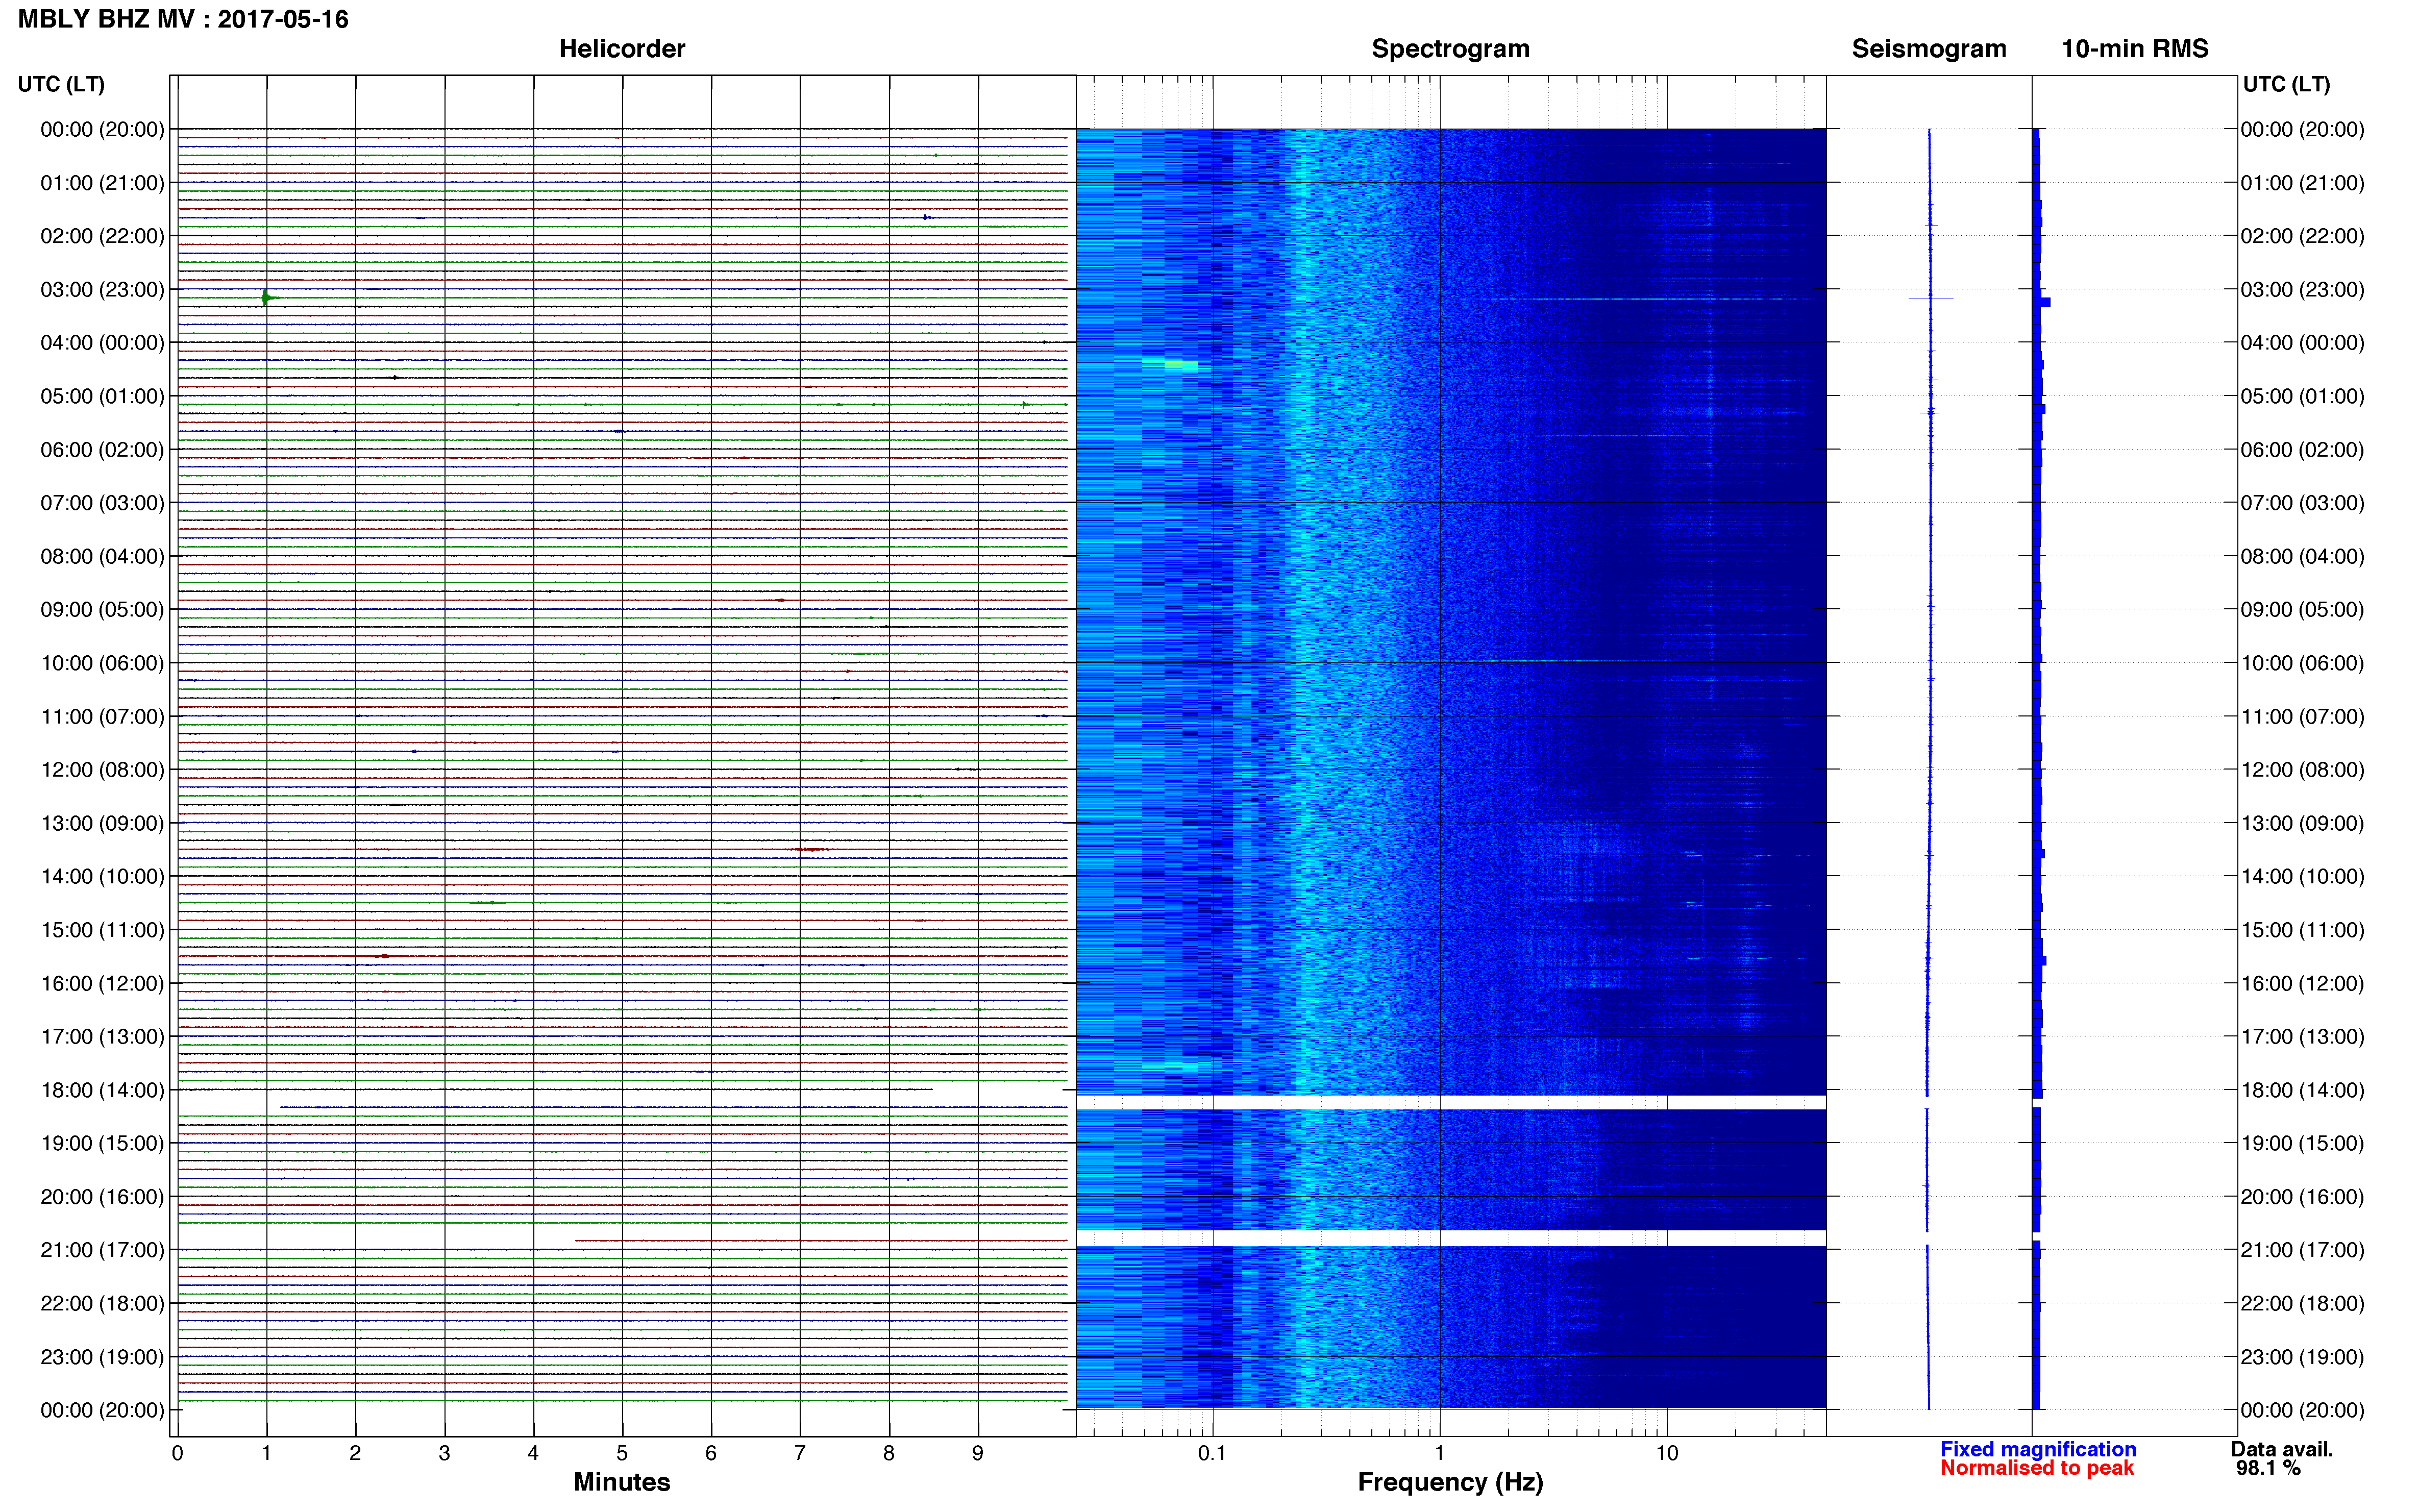
Task: Click the right '01:00 (21:00)' time label
Action: click(2302, 182)
